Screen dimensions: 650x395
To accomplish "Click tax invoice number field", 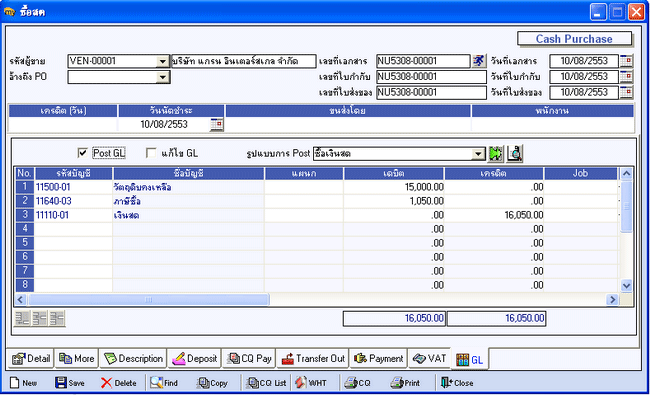I will pyautogui.click(x=431, y=77).
